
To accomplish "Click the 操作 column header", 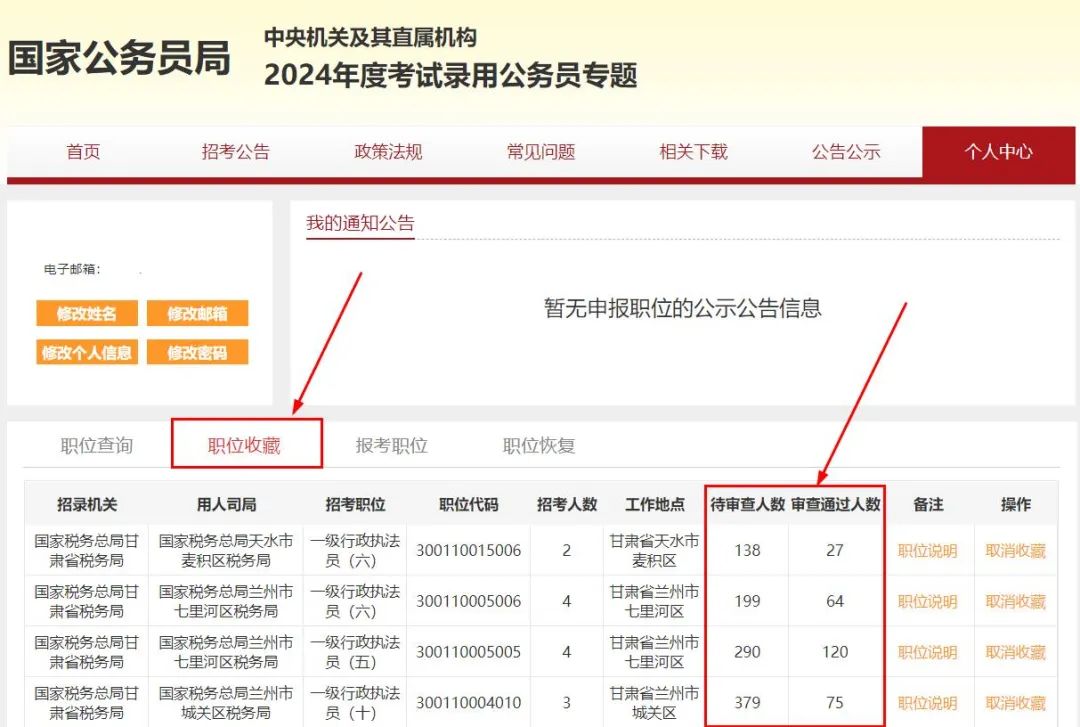I will (x=1015, y=504).
